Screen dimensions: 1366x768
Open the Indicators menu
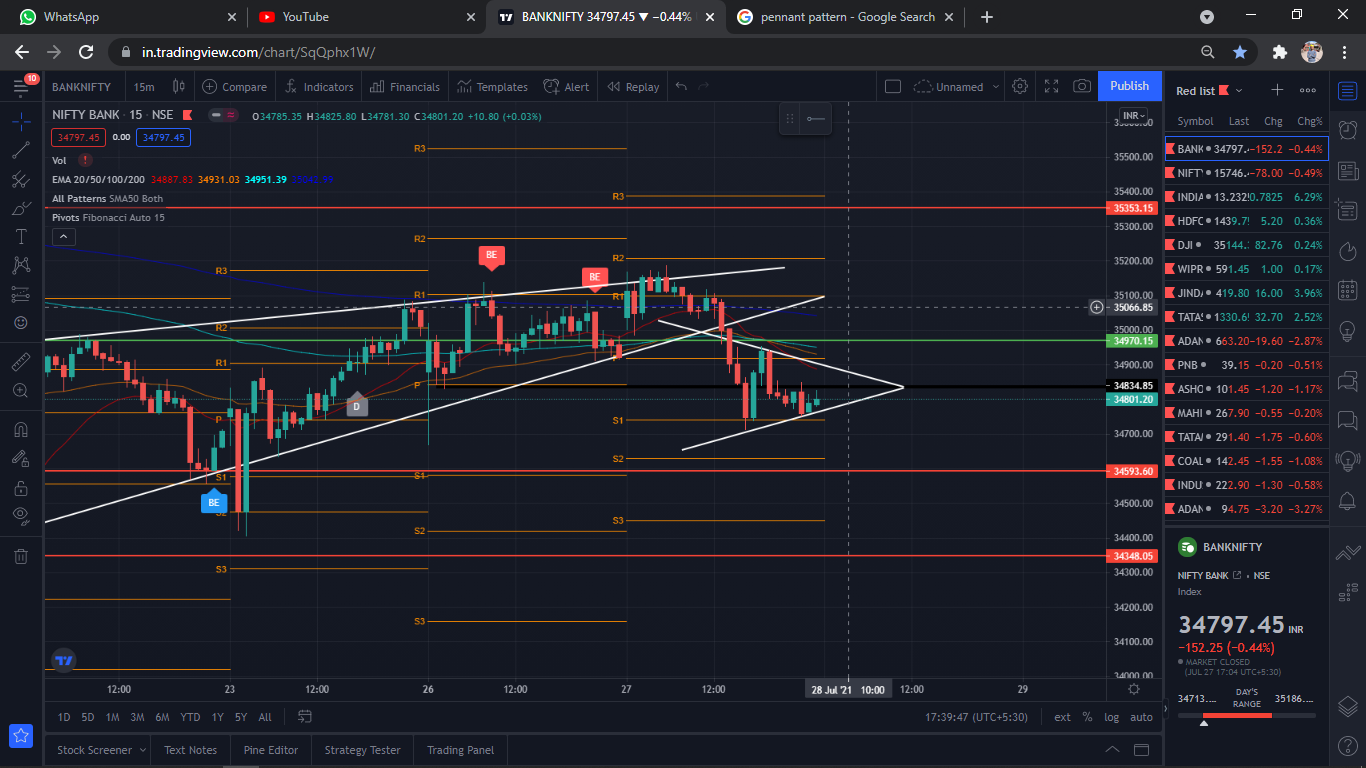(x=319, y=87)
